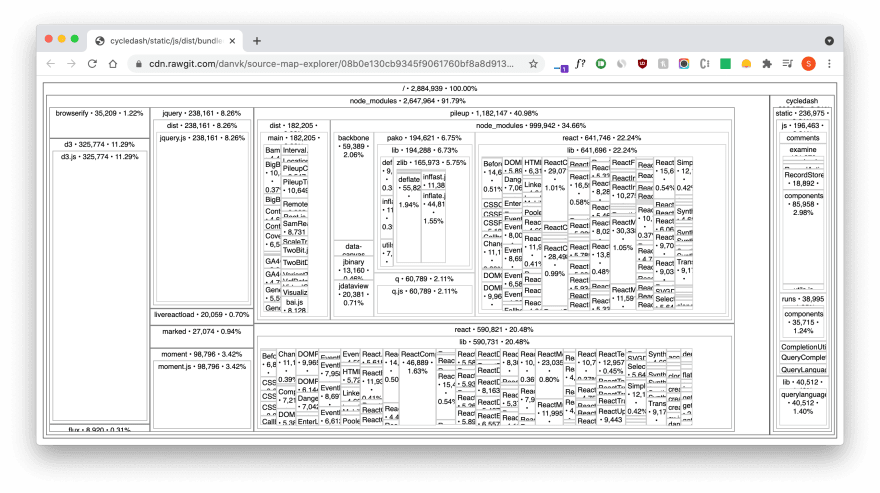The height and width of the screenshot is (493, 880).
Task: Click 'lib • 194,288 • 6.73%' header
Action: (425, 150)
